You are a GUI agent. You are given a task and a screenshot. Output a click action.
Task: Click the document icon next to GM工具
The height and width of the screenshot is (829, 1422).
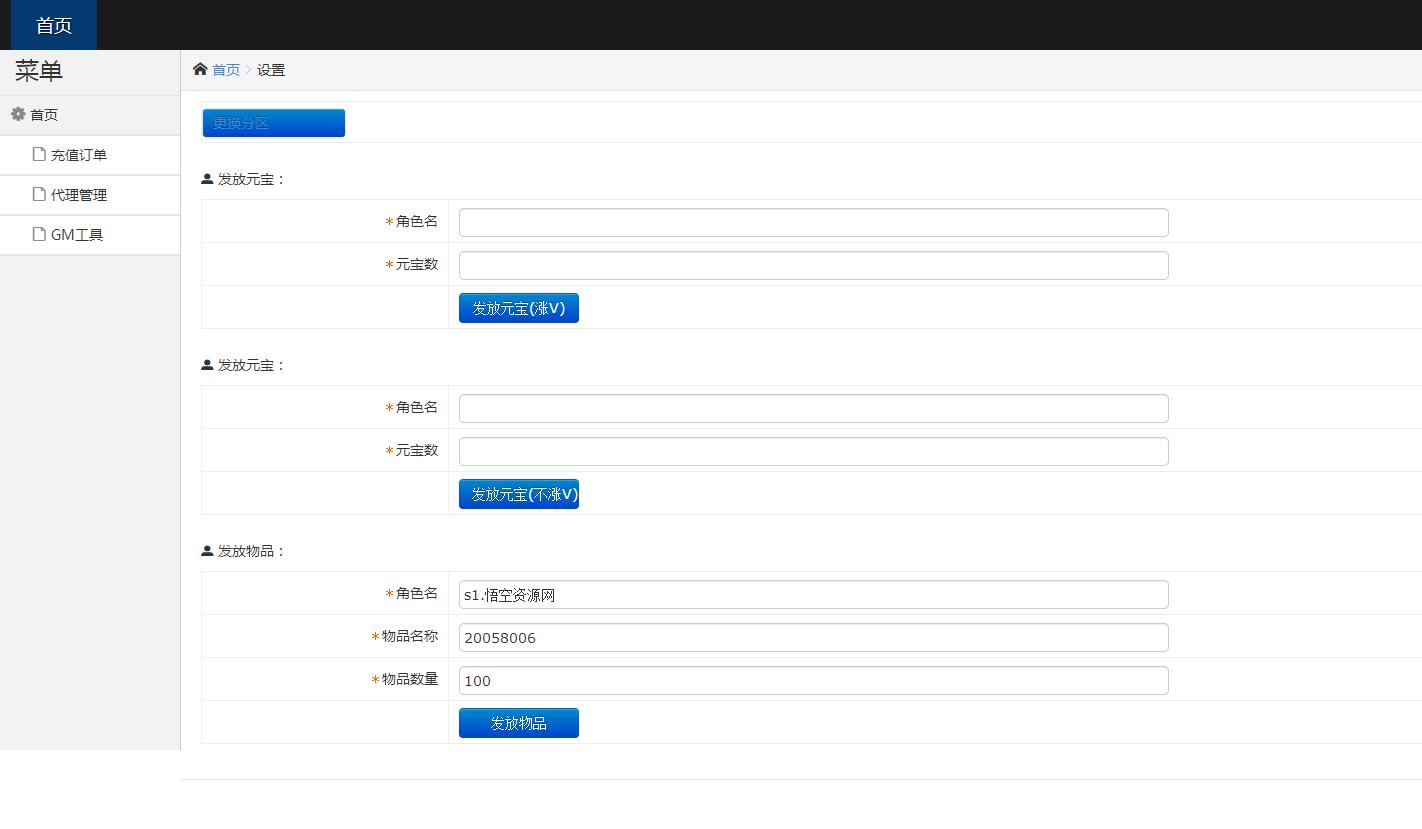click(39, 234)
